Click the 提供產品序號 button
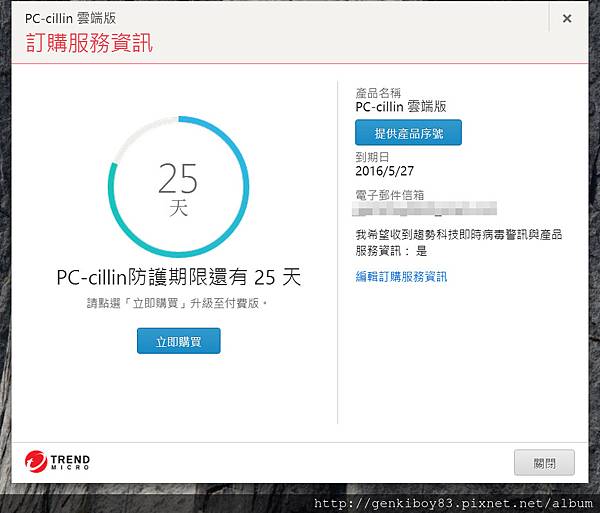This screenshot has width=600, height=513. pyautogui.click(x=408, y=133)
